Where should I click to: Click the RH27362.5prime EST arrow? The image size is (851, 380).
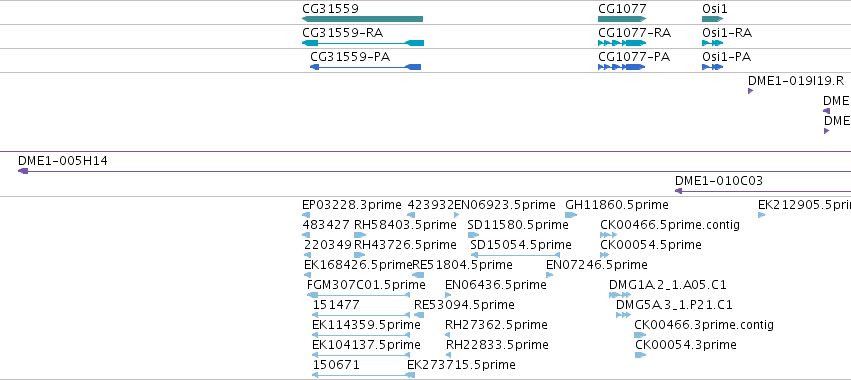tap(448, 335)
